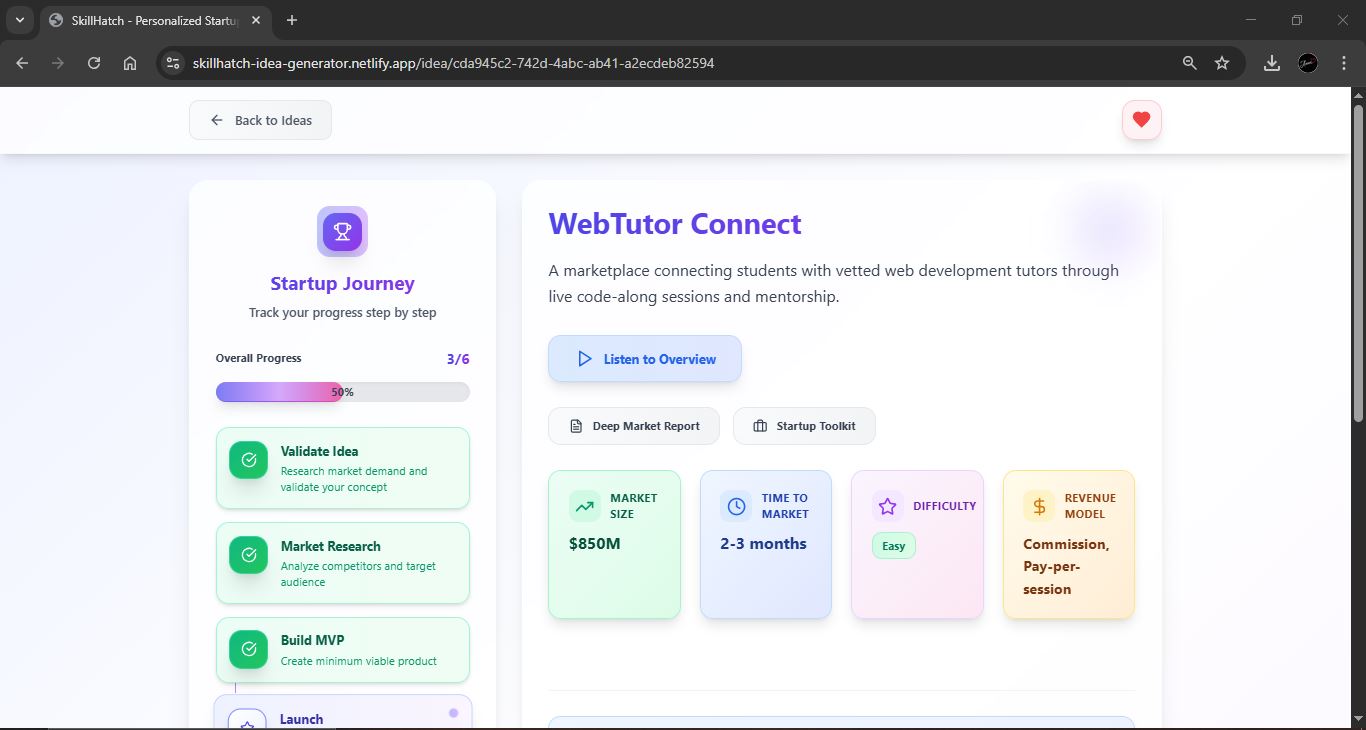This screenshot has width=1366, height=730.
Task: Click the purple trophy icon above Startup Journey
Action: click(x=342, y=231)
